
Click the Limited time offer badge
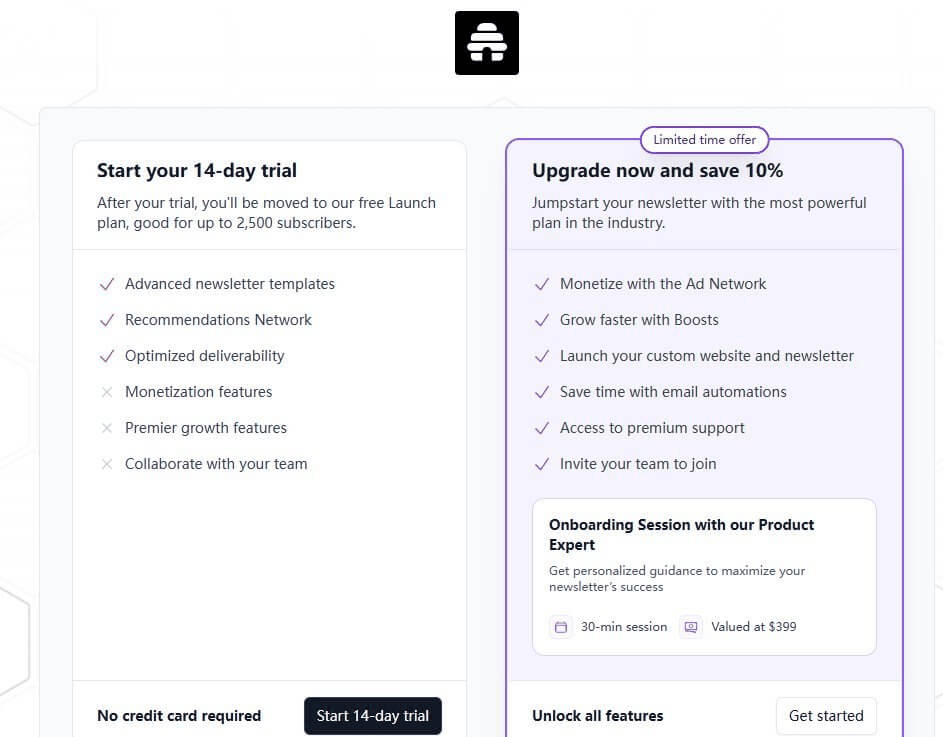(x=704, y=140)
